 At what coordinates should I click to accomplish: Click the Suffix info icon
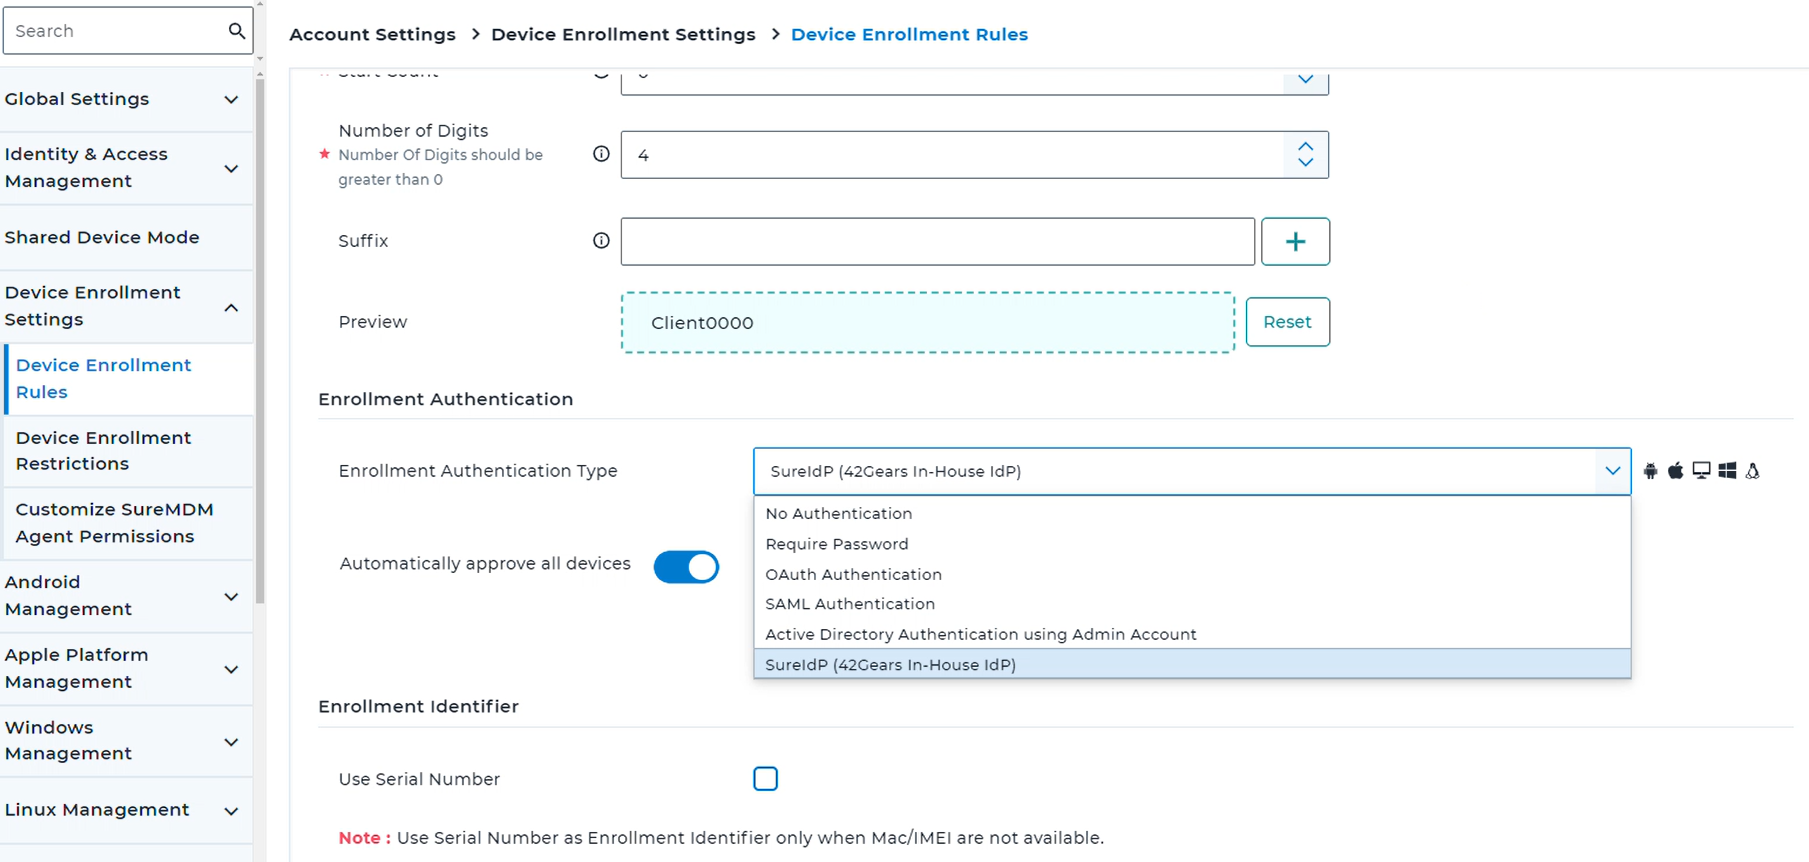[x=601, y=241]
